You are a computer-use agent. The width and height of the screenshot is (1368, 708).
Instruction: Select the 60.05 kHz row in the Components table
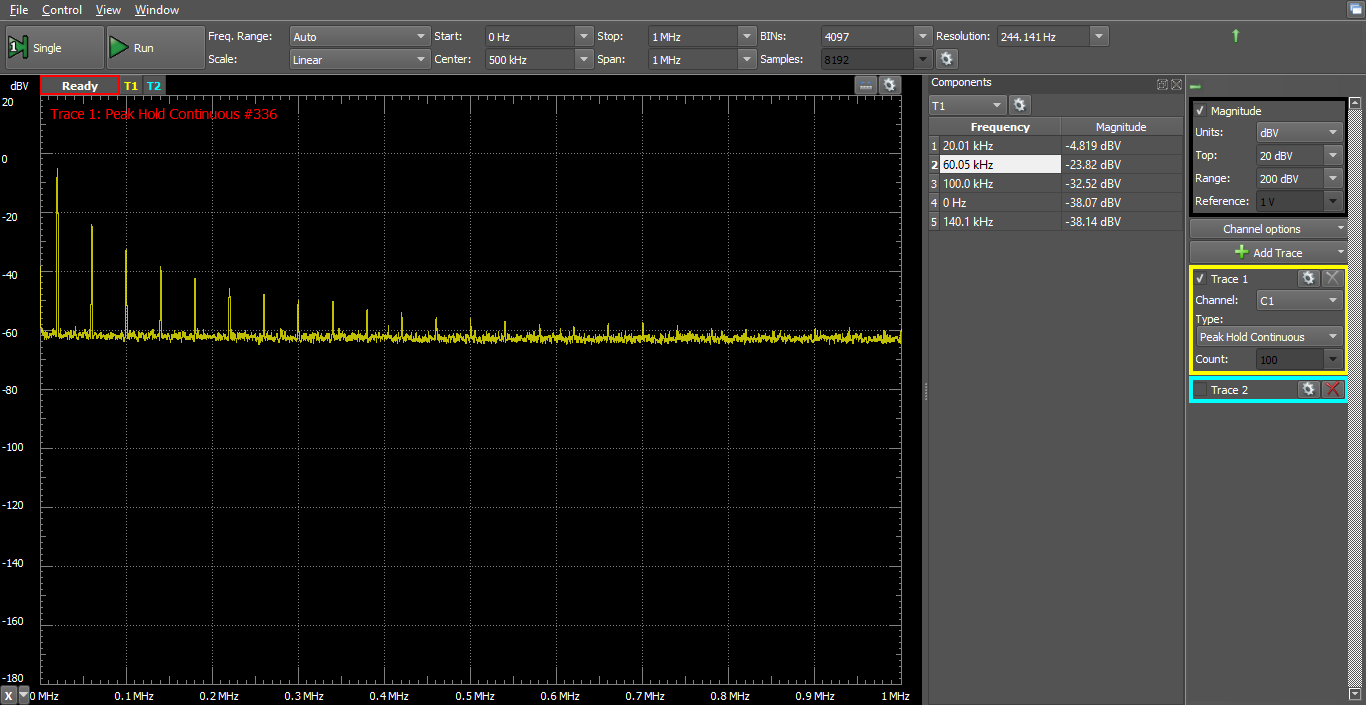1000,164
